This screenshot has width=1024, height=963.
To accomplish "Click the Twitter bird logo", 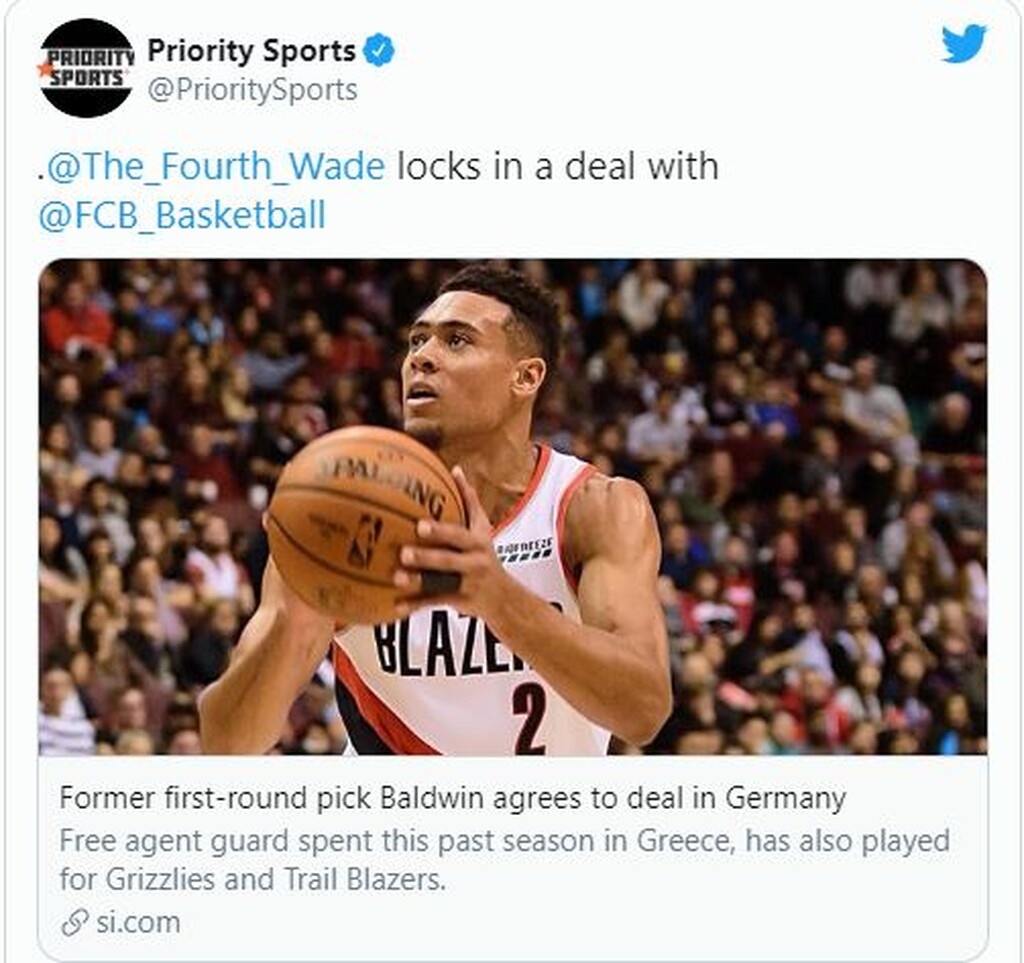I will pos(964,43).
